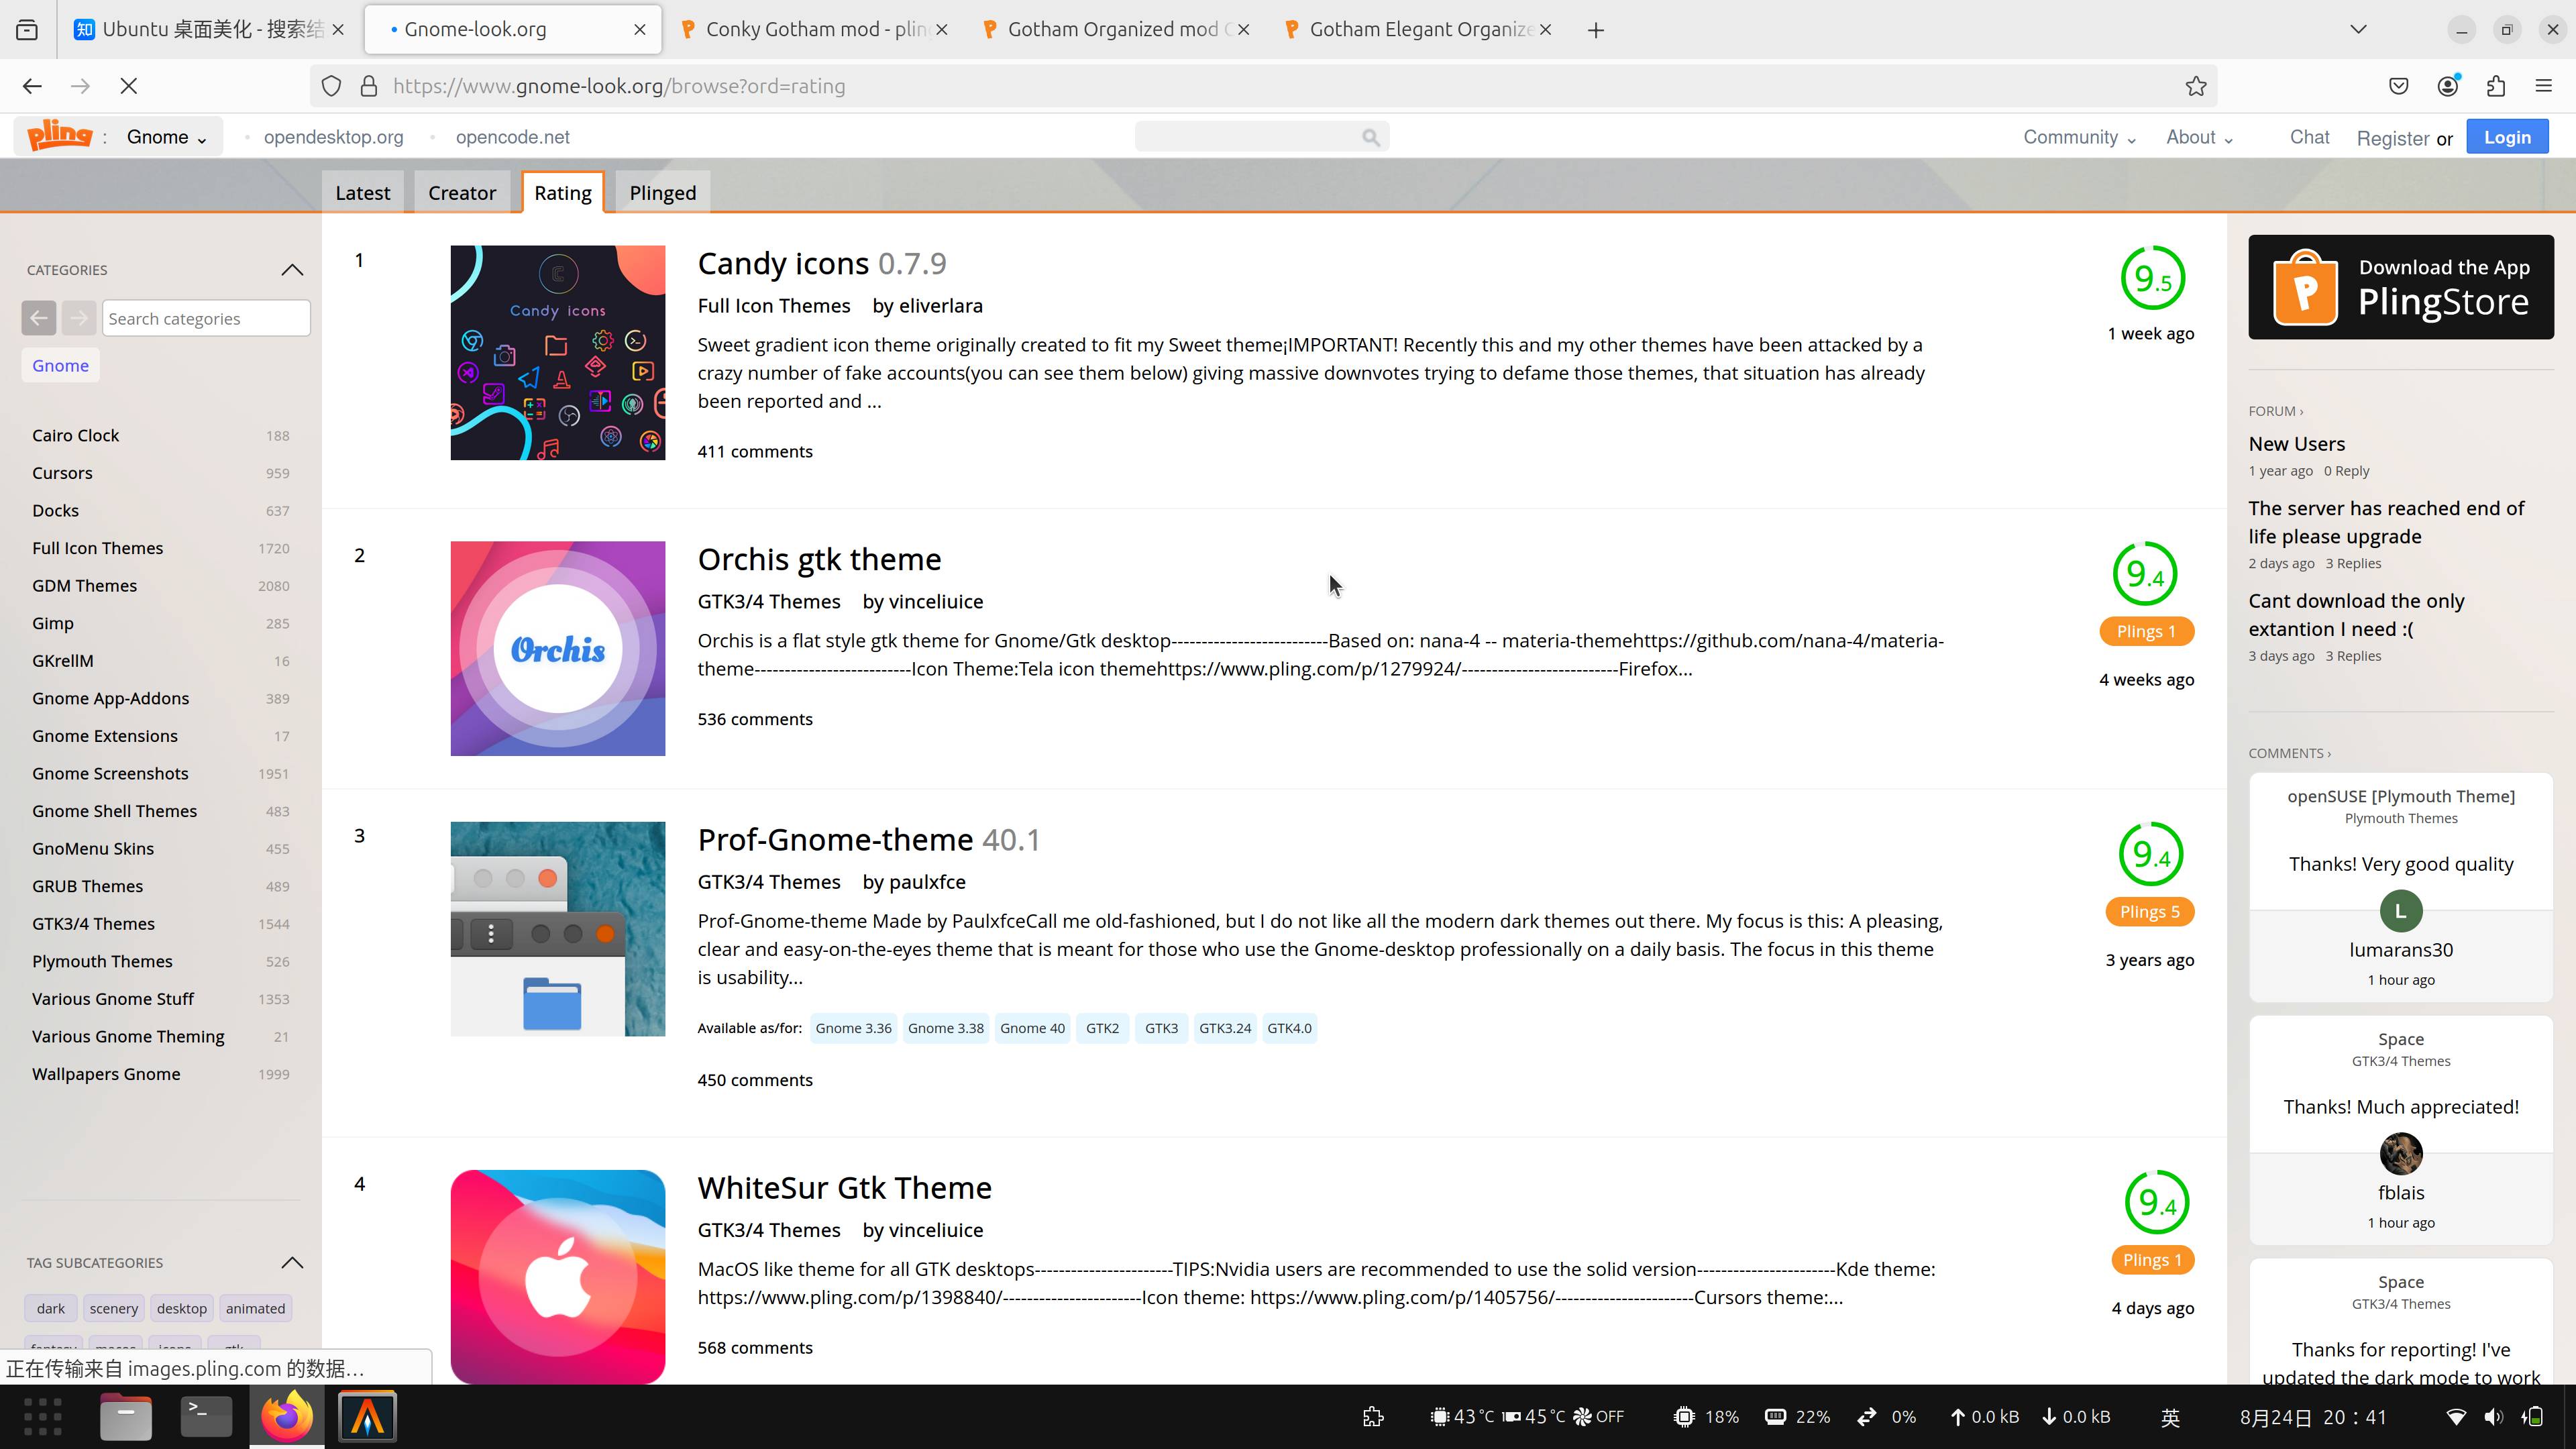This screenshot has height=1449, width=2576.
Task: Submit search with the magnifier icon
Action: (x=1371, y=137)
